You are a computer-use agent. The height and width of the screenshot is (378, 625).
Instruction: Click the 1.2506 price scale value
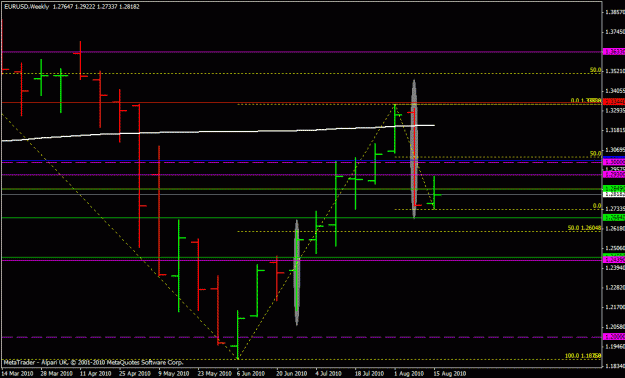(615, 248)
